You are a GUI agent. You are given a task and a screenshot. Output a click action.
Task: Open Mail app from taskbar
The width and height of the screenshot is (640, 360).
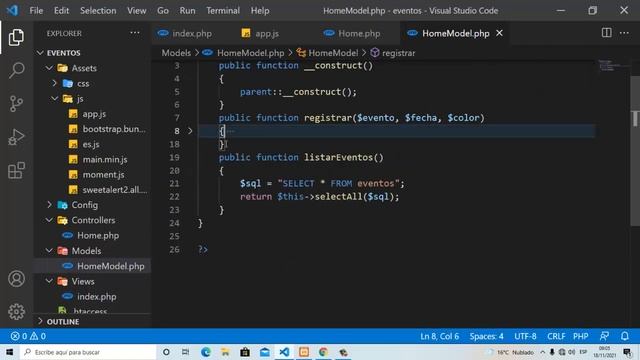point(264,352)
